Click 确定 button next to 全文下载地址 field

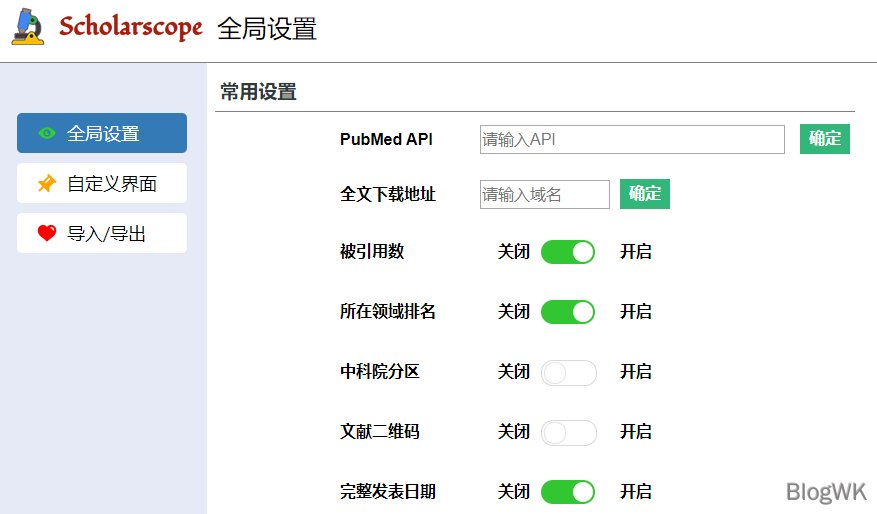click(x=644, y=194)
